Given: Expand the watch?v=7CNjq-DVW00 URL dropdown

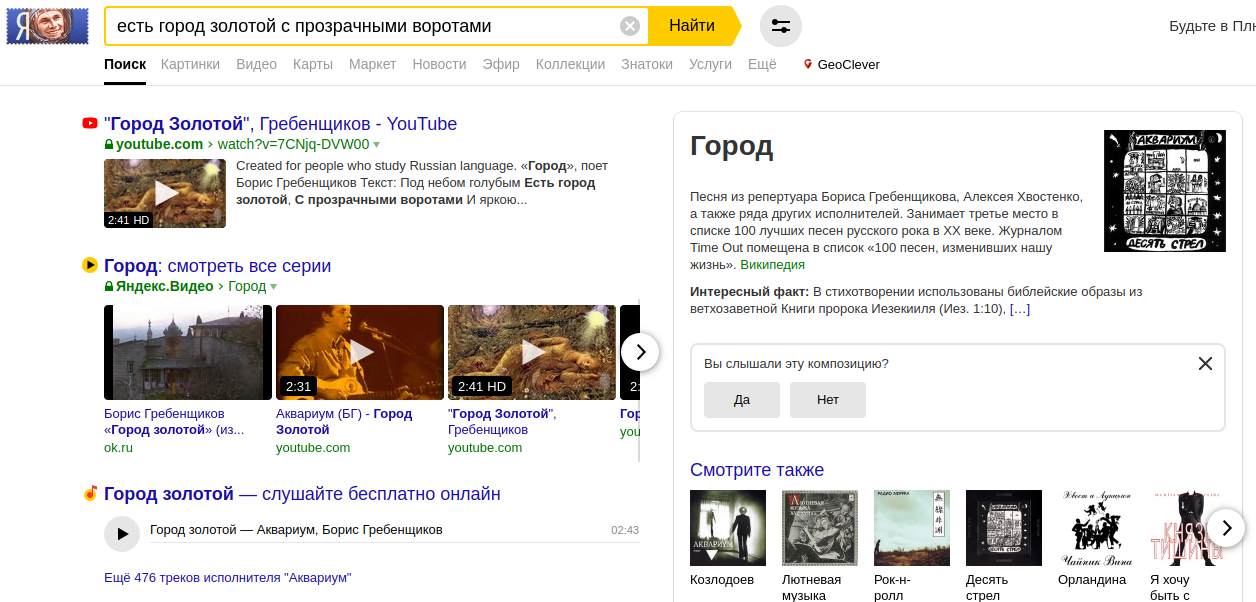Looking at the screenshot, I should pyautogui.click(x=376, y=144).
